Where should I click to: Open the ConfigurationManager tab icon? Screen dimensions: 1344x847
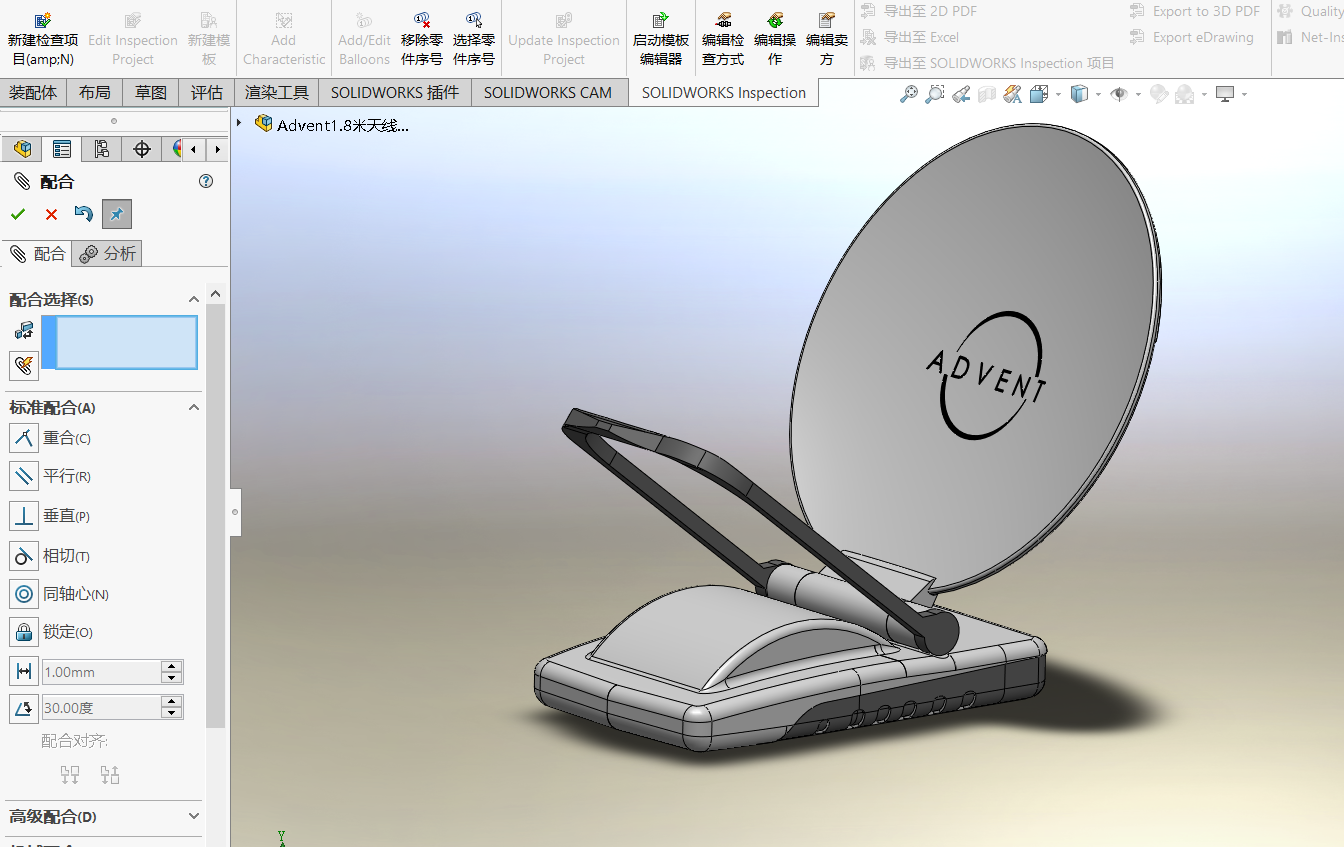coord(102,149)
